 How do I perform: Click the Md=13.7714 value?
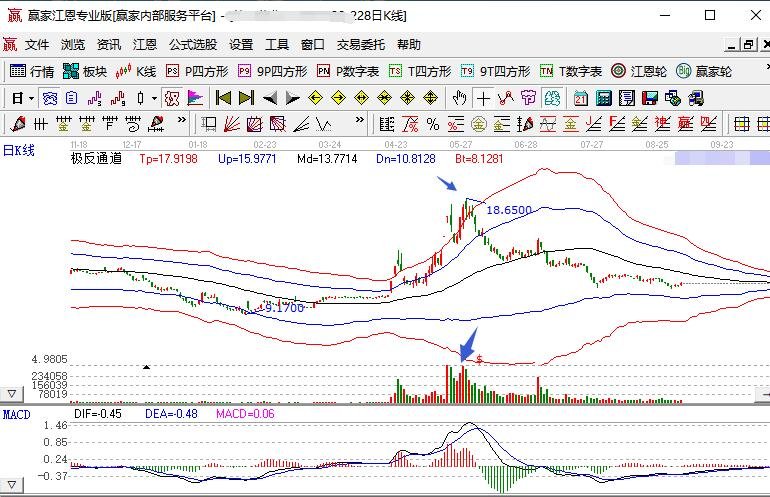(x=327, y=159)
